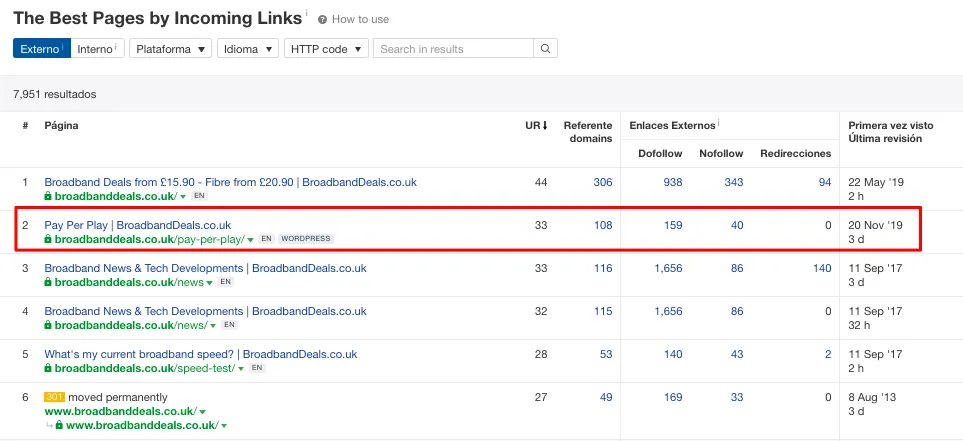Click the info icon next to Enlaces Externos
The image size is (963, 441).
pos(719,123)
